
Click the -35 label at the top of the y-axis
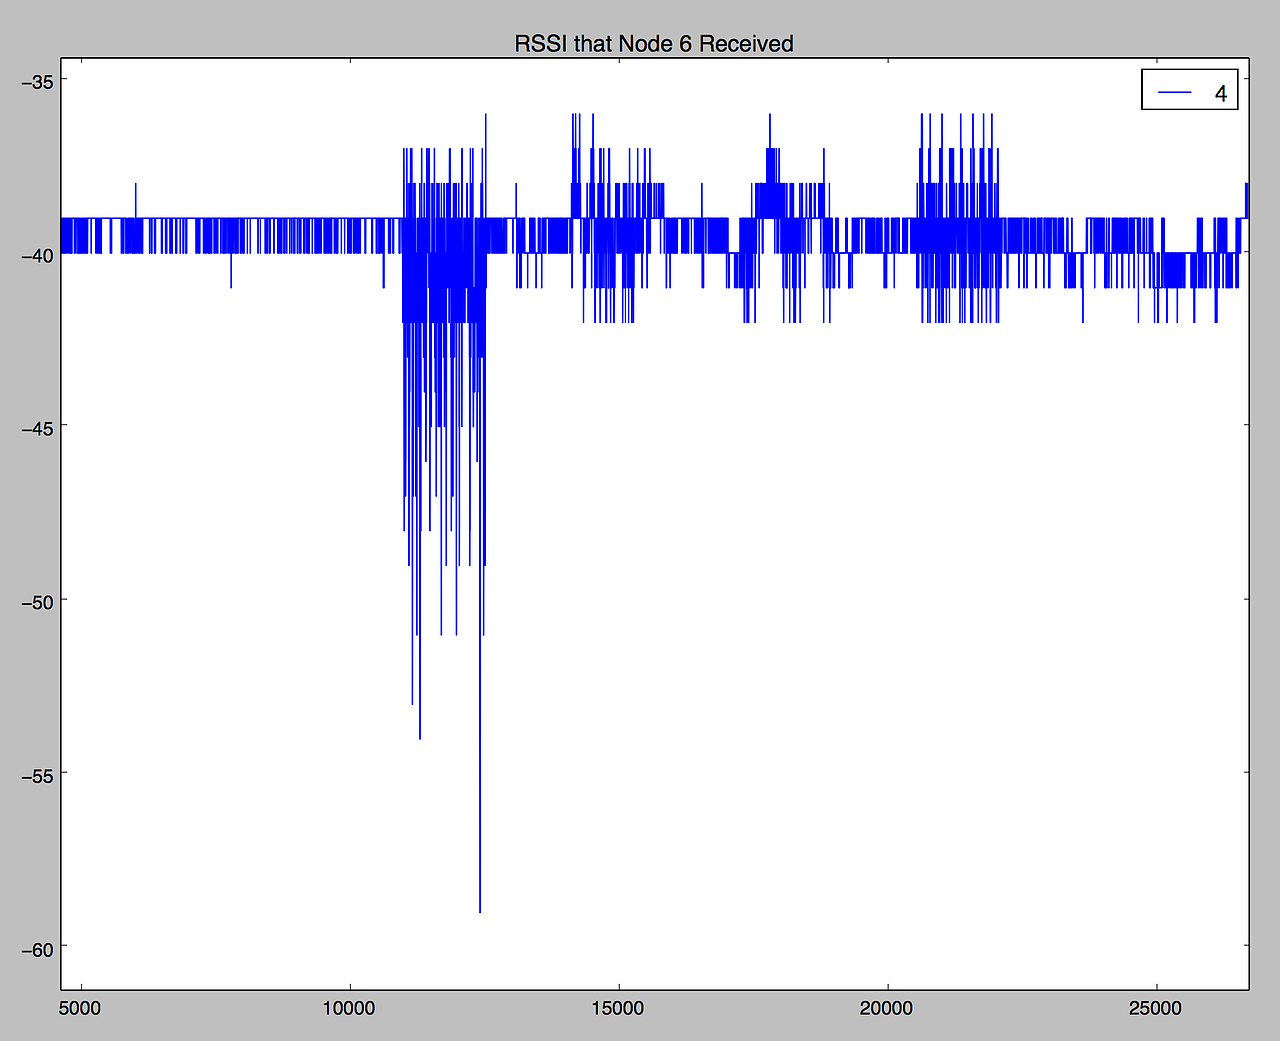click(x=37, y=82)
